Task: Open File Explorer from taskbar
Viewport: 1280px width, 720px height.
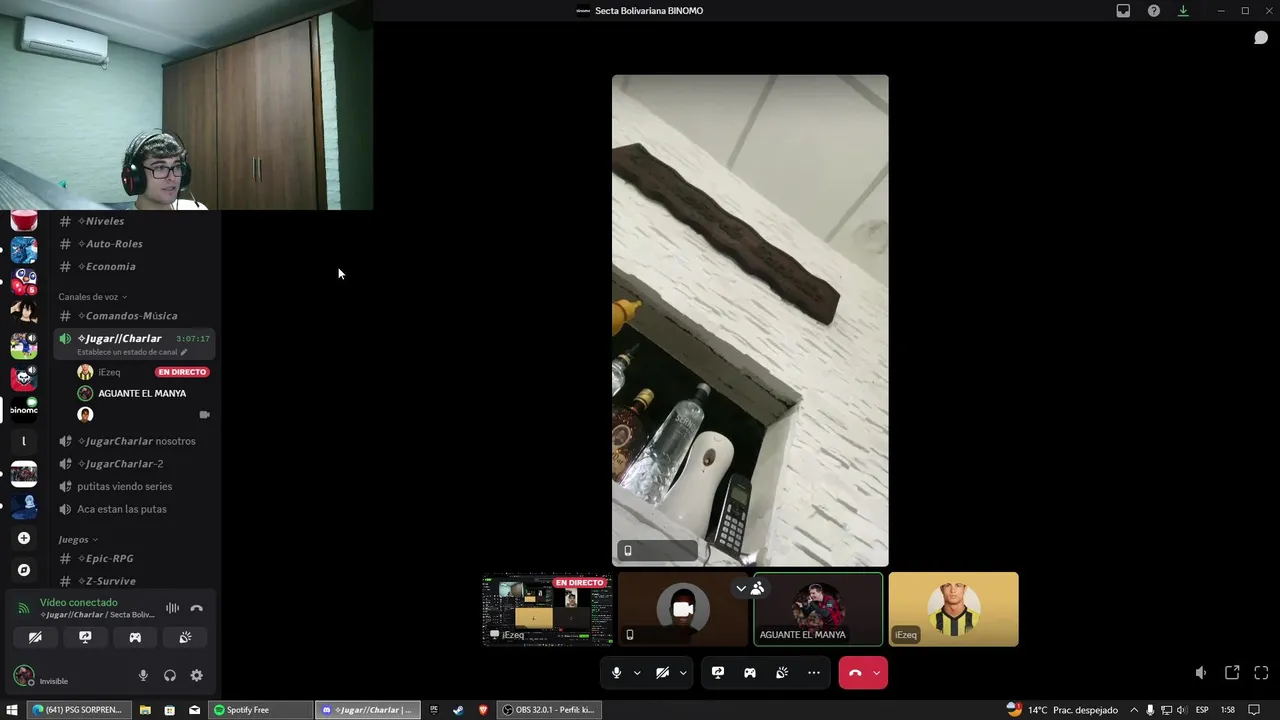Action: tap(145, 710)
